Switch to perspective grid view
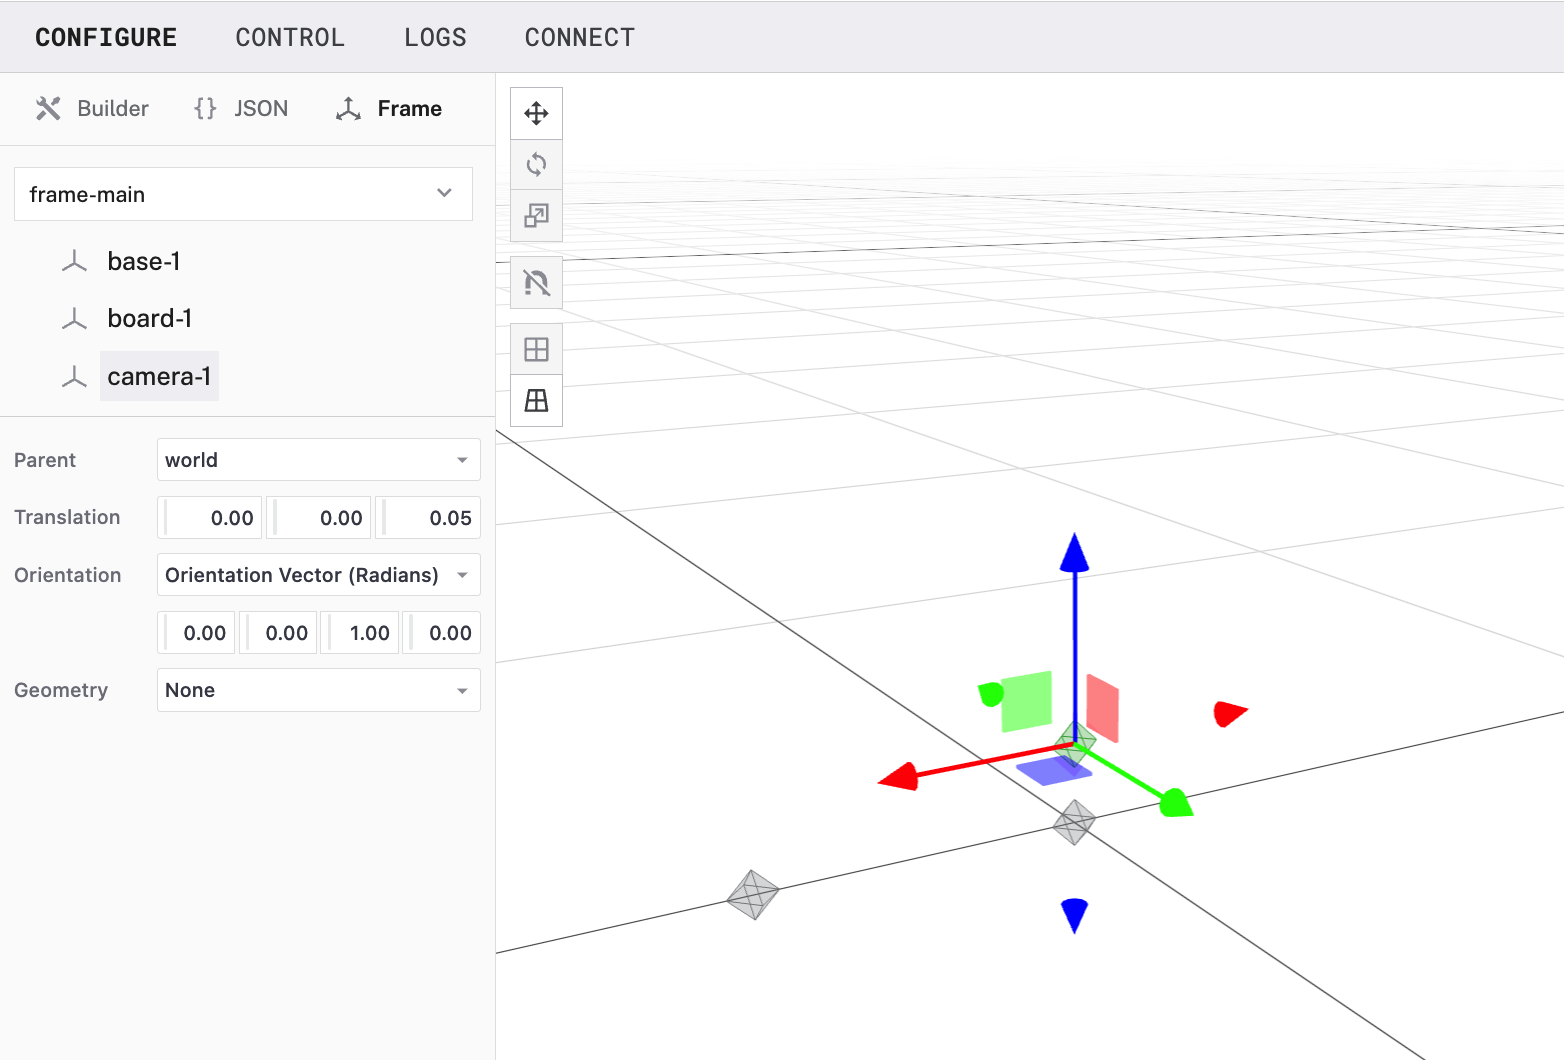 [x=536, y=401]
